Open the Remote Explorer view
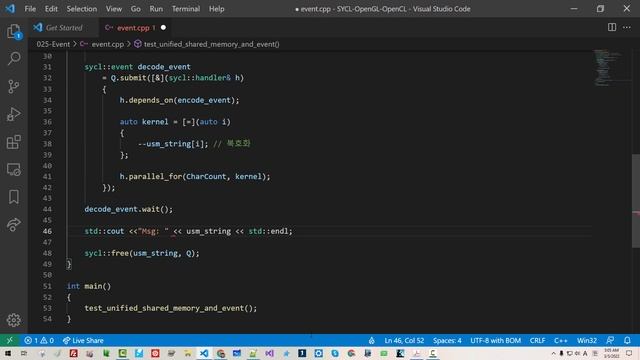This screenshot has height=360, width=640. (13, 169)
